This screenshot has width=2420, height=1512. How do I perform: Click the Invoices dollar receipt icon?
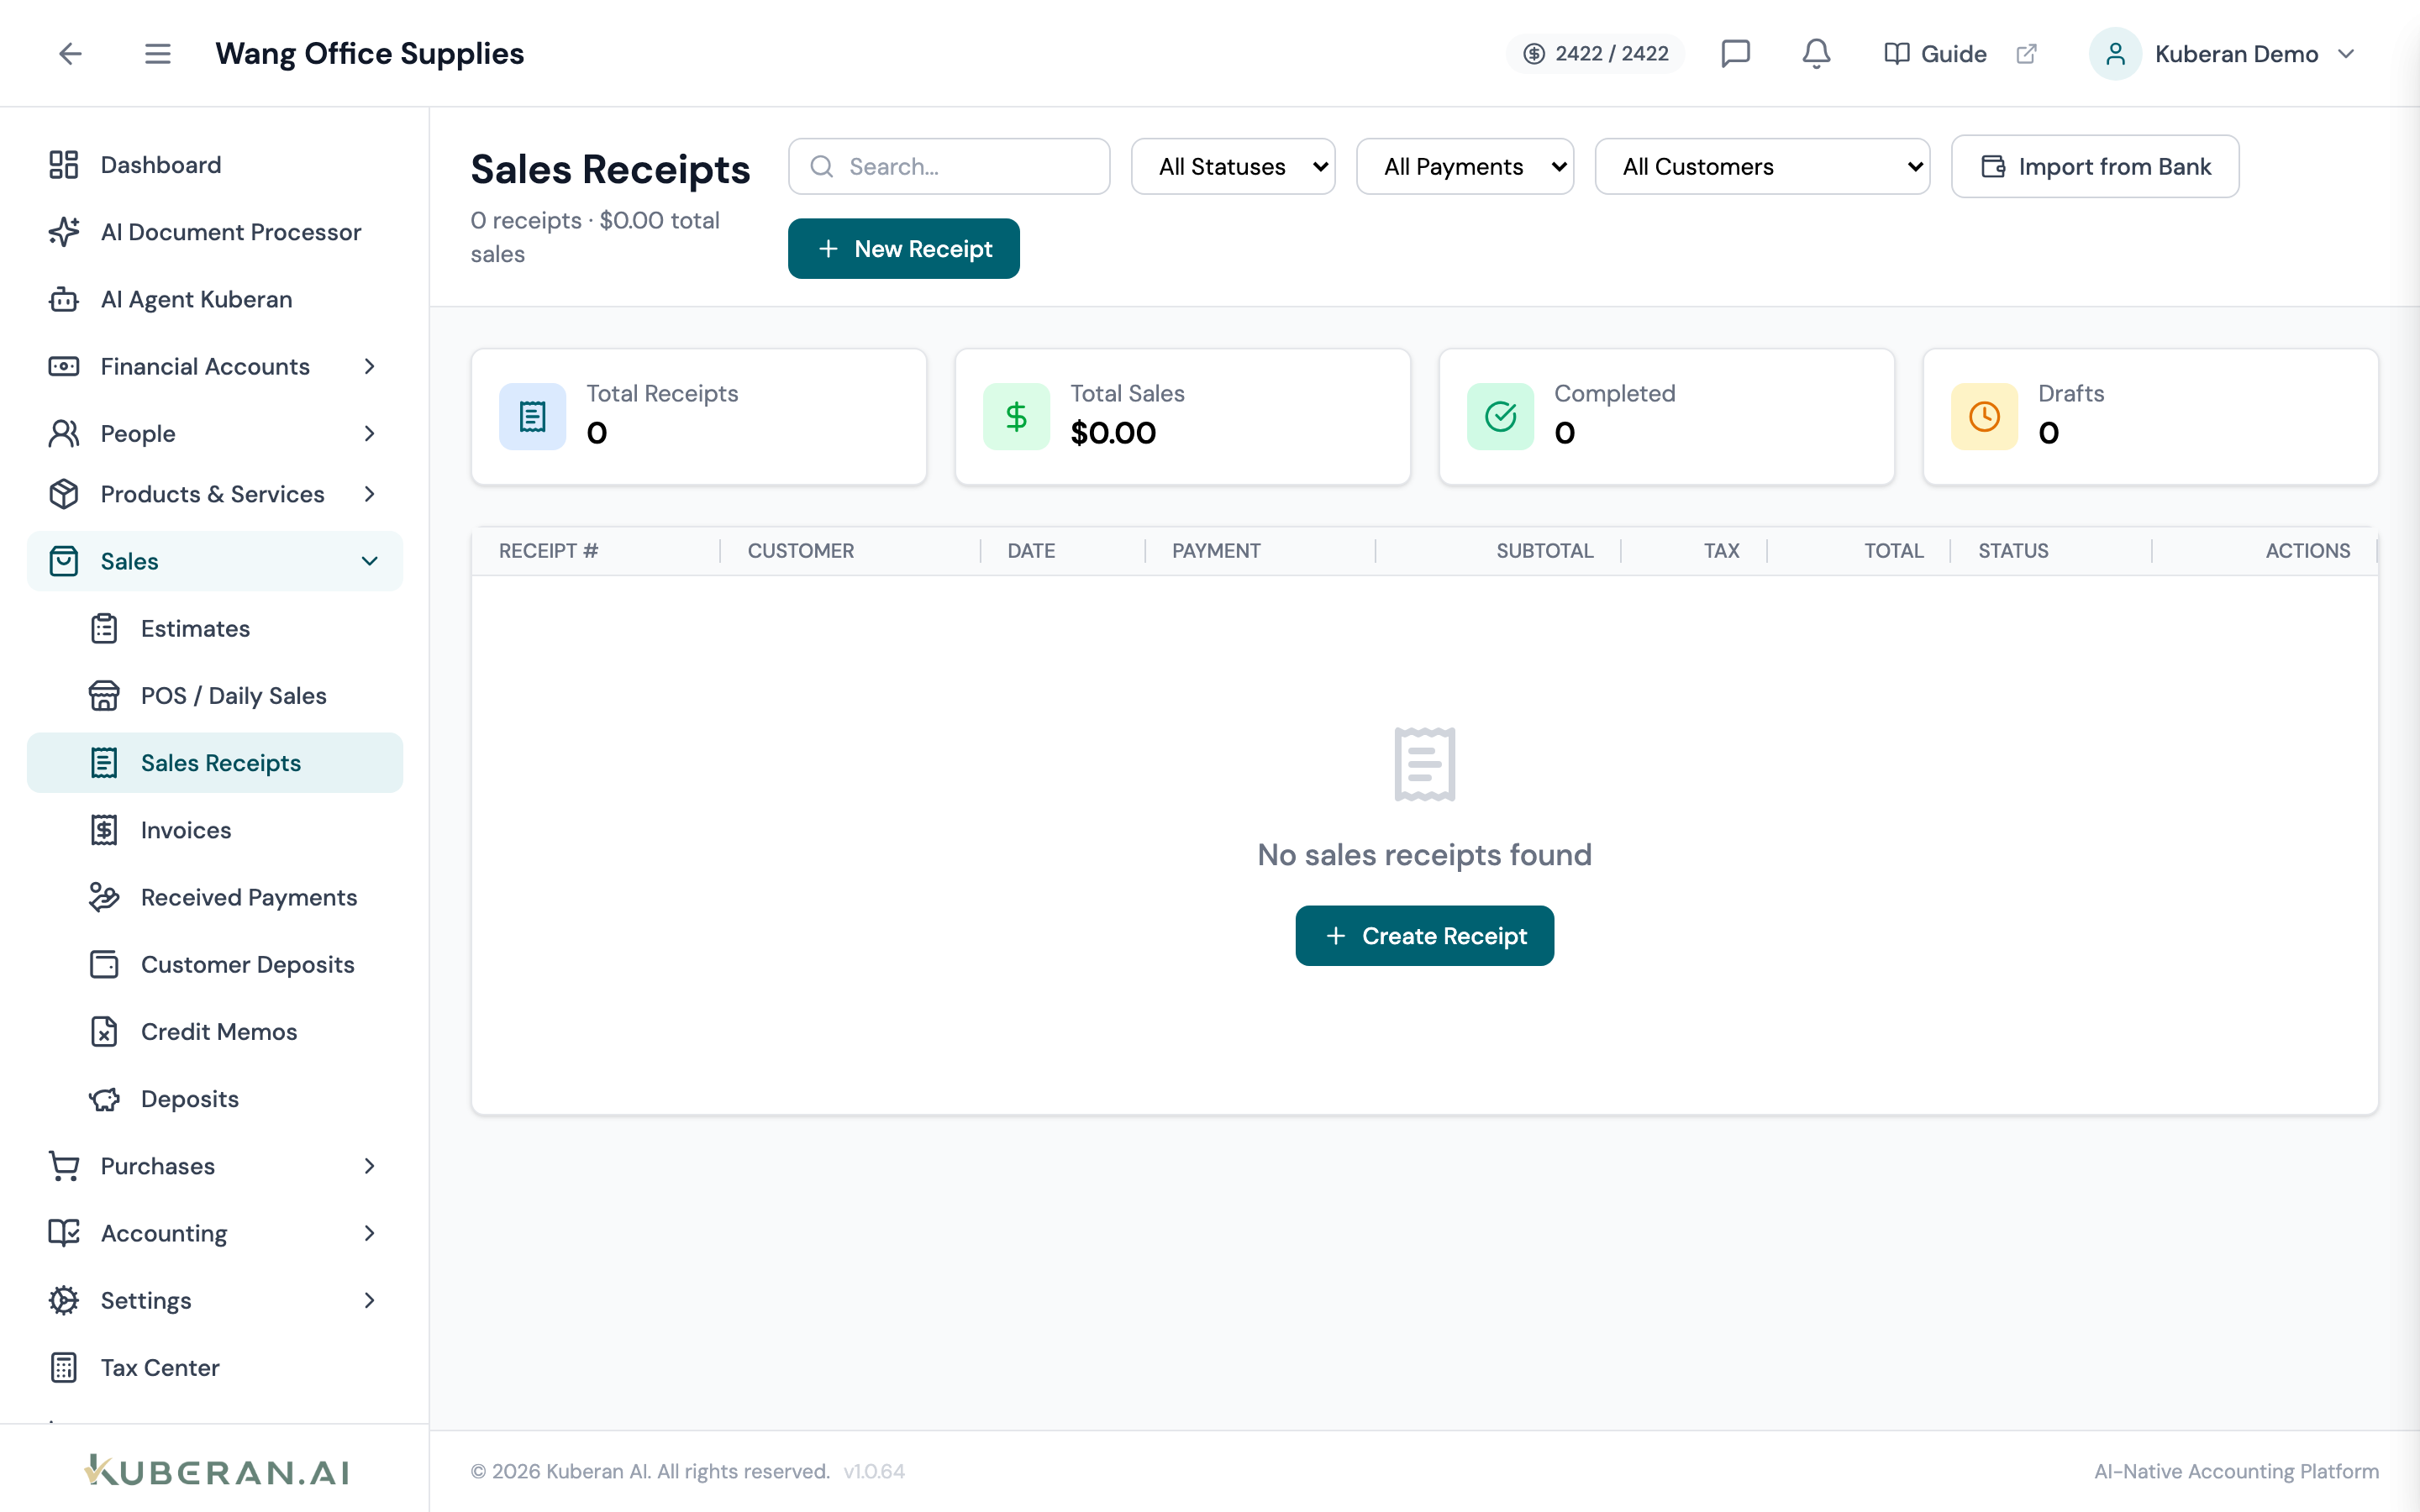(104, 830)
